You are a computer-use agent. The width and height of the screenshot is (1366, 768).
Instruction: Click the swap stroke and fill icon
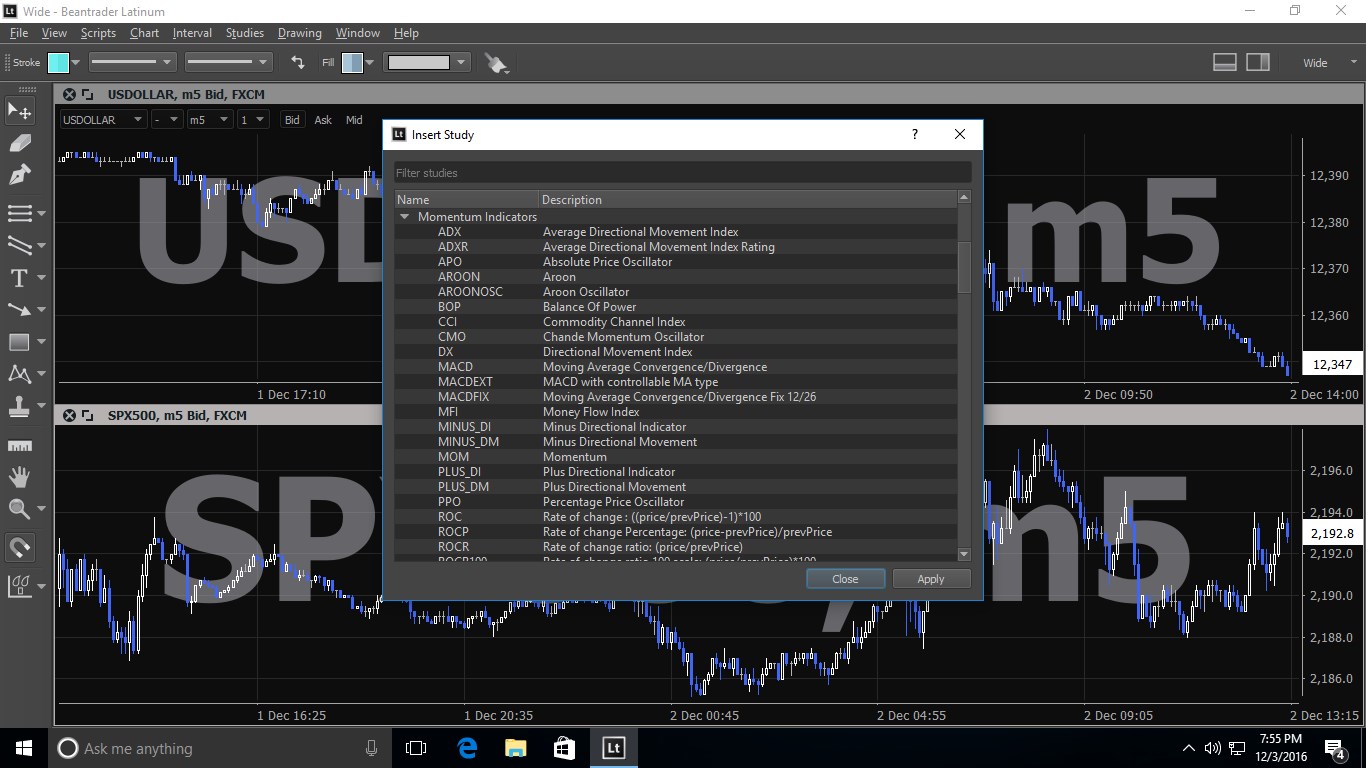point(298,62)
